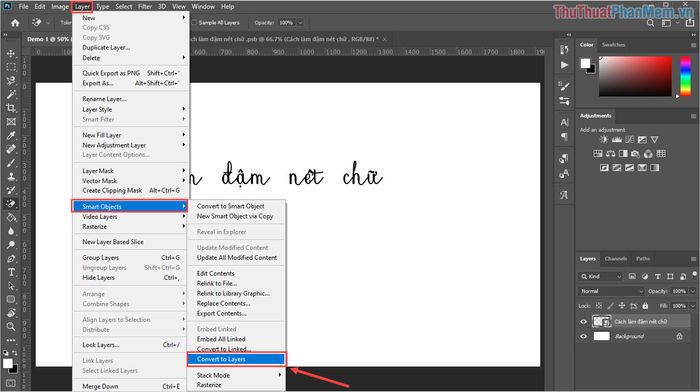Select the Healing Brush tool
The width and height of the screenshot is (700, 392).
11,149
